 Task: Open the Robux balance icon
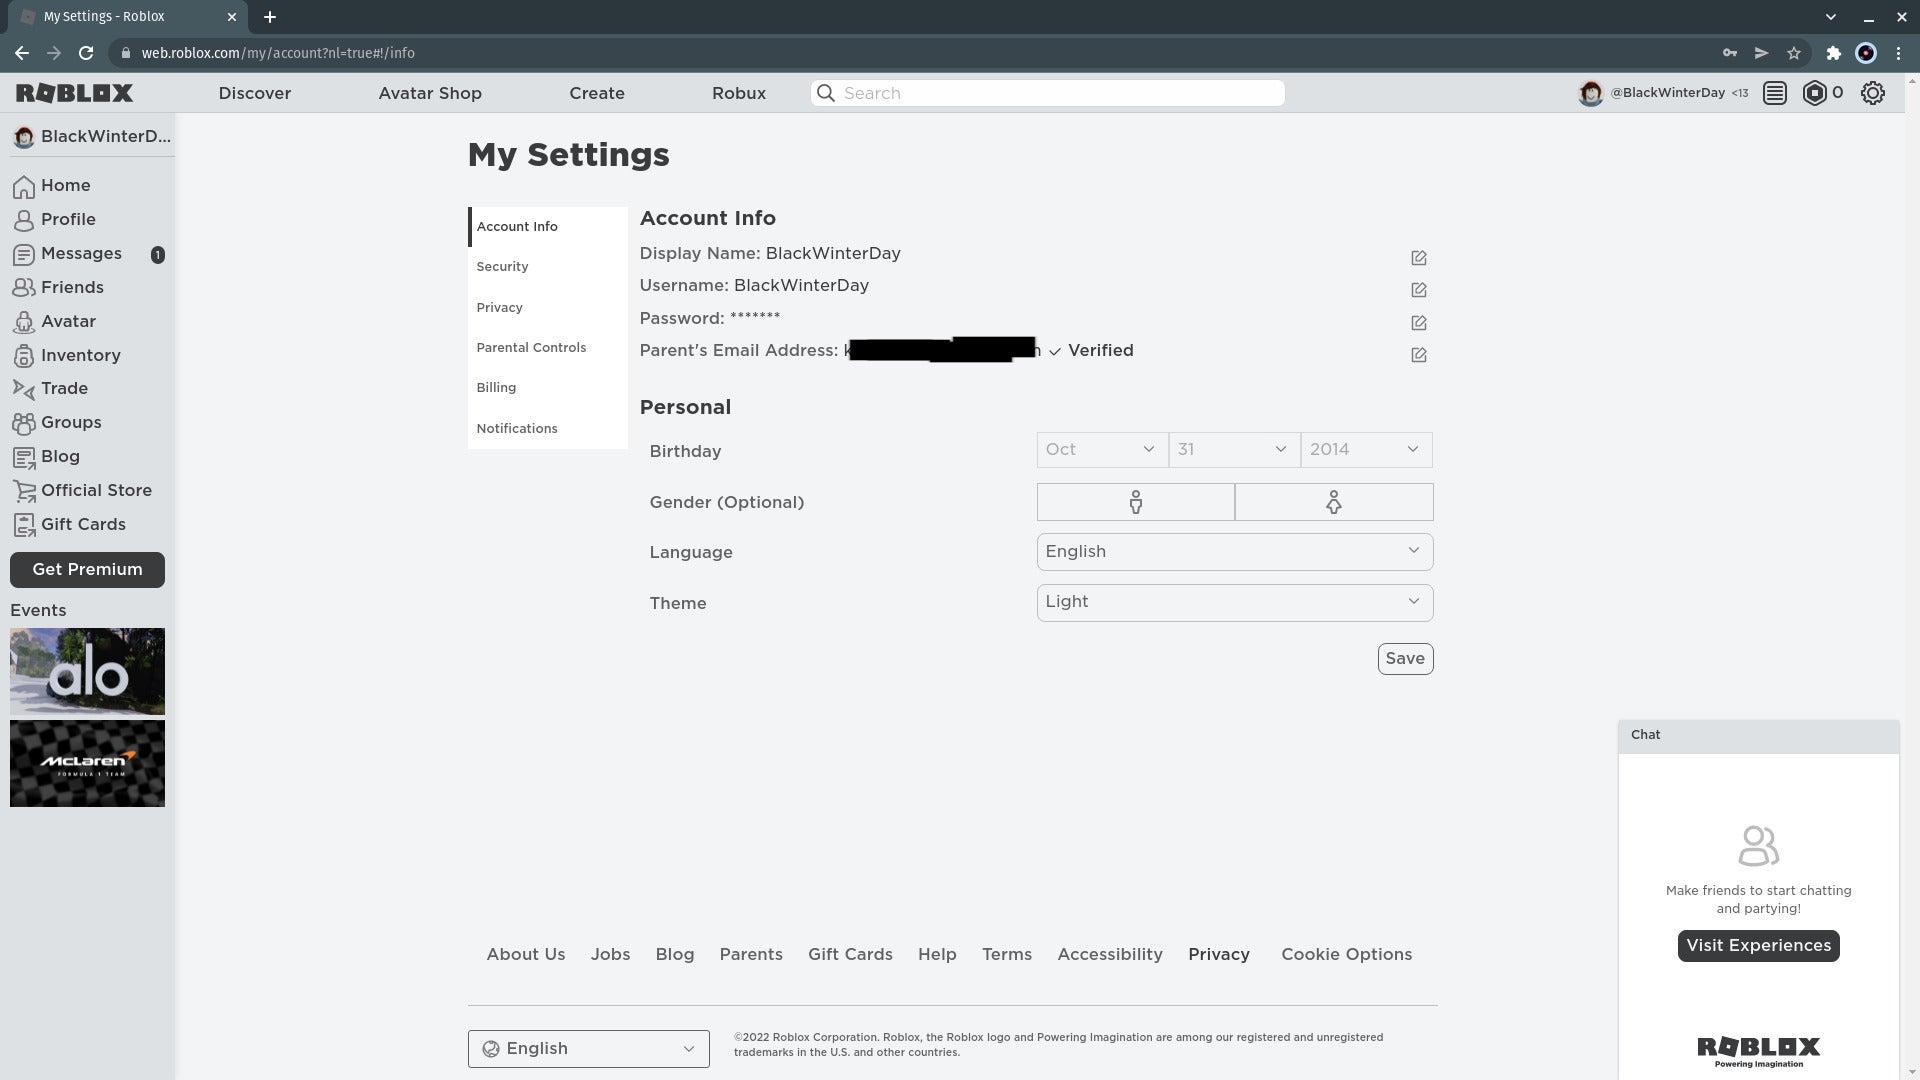pos(1814,93)
